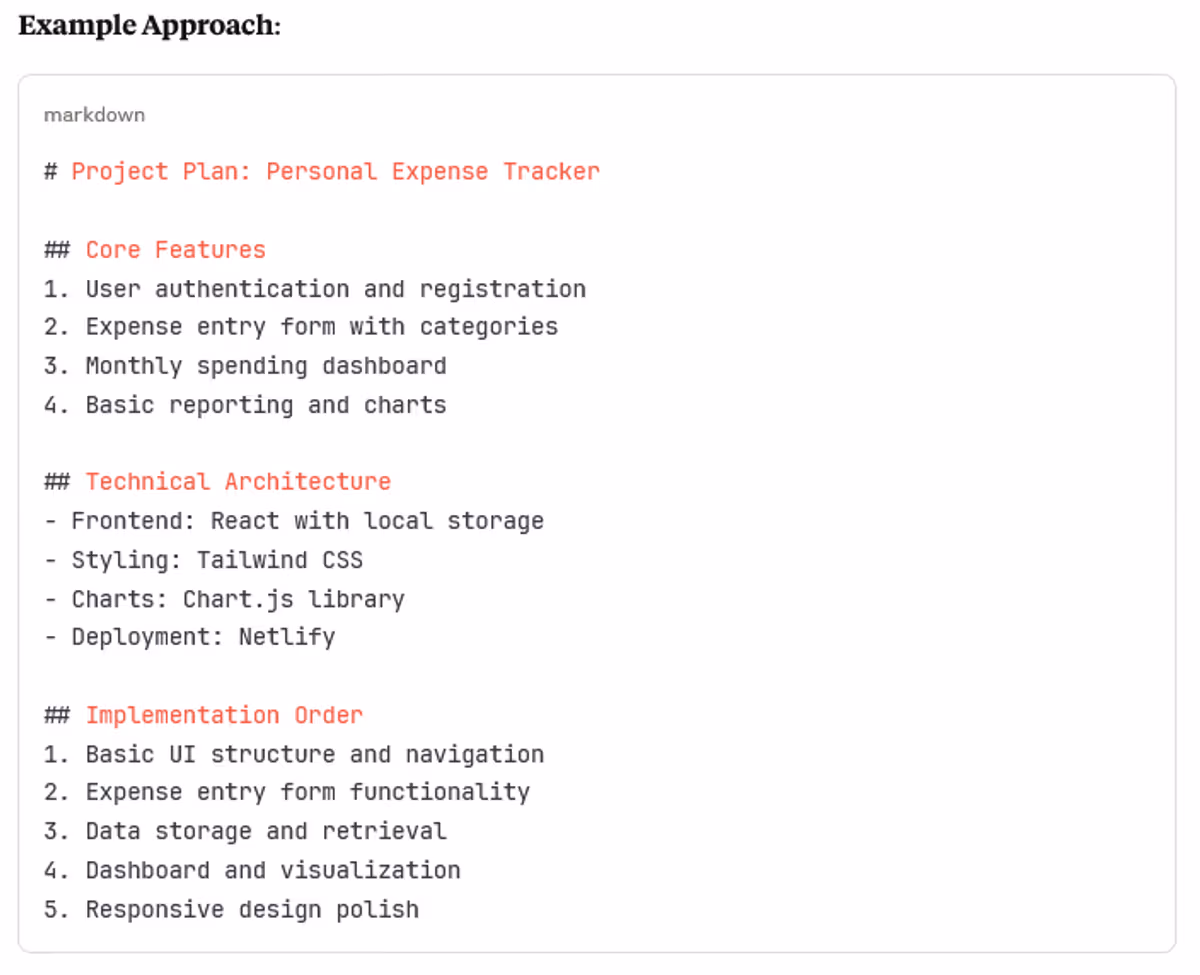The width and height of the screenshot is (1200, 975).
Task: Click the "Deployment: Netlify" line
Action: 202,637
